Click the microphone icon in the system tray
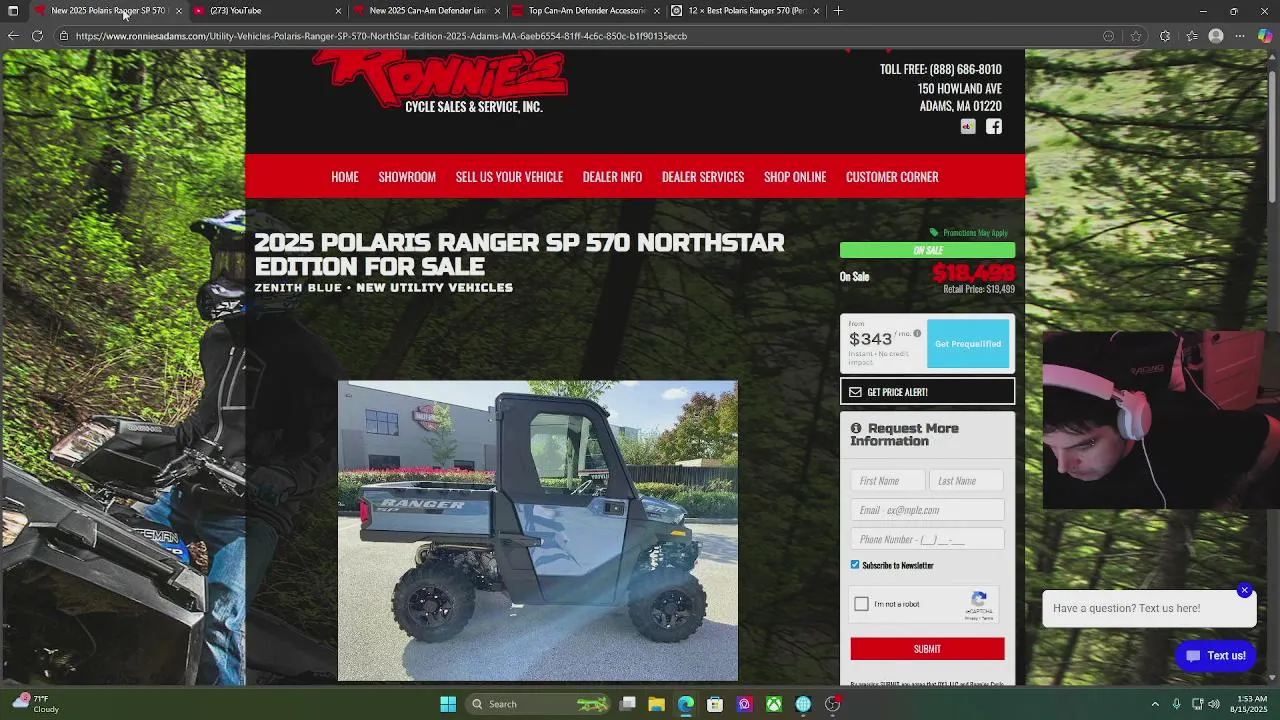Image resolution: width=1280 pixels, height=720 pixels. tap(1176, 704)
